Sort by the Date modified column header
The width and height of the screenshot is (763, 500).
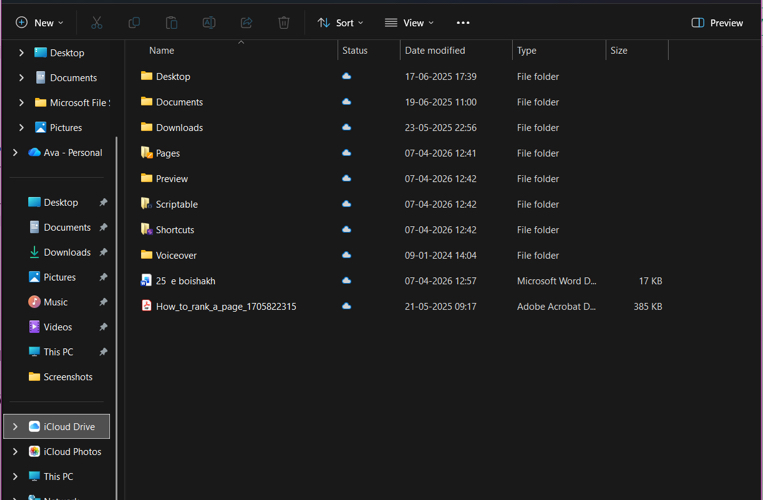pyautogui.click(x=435, y=50)
